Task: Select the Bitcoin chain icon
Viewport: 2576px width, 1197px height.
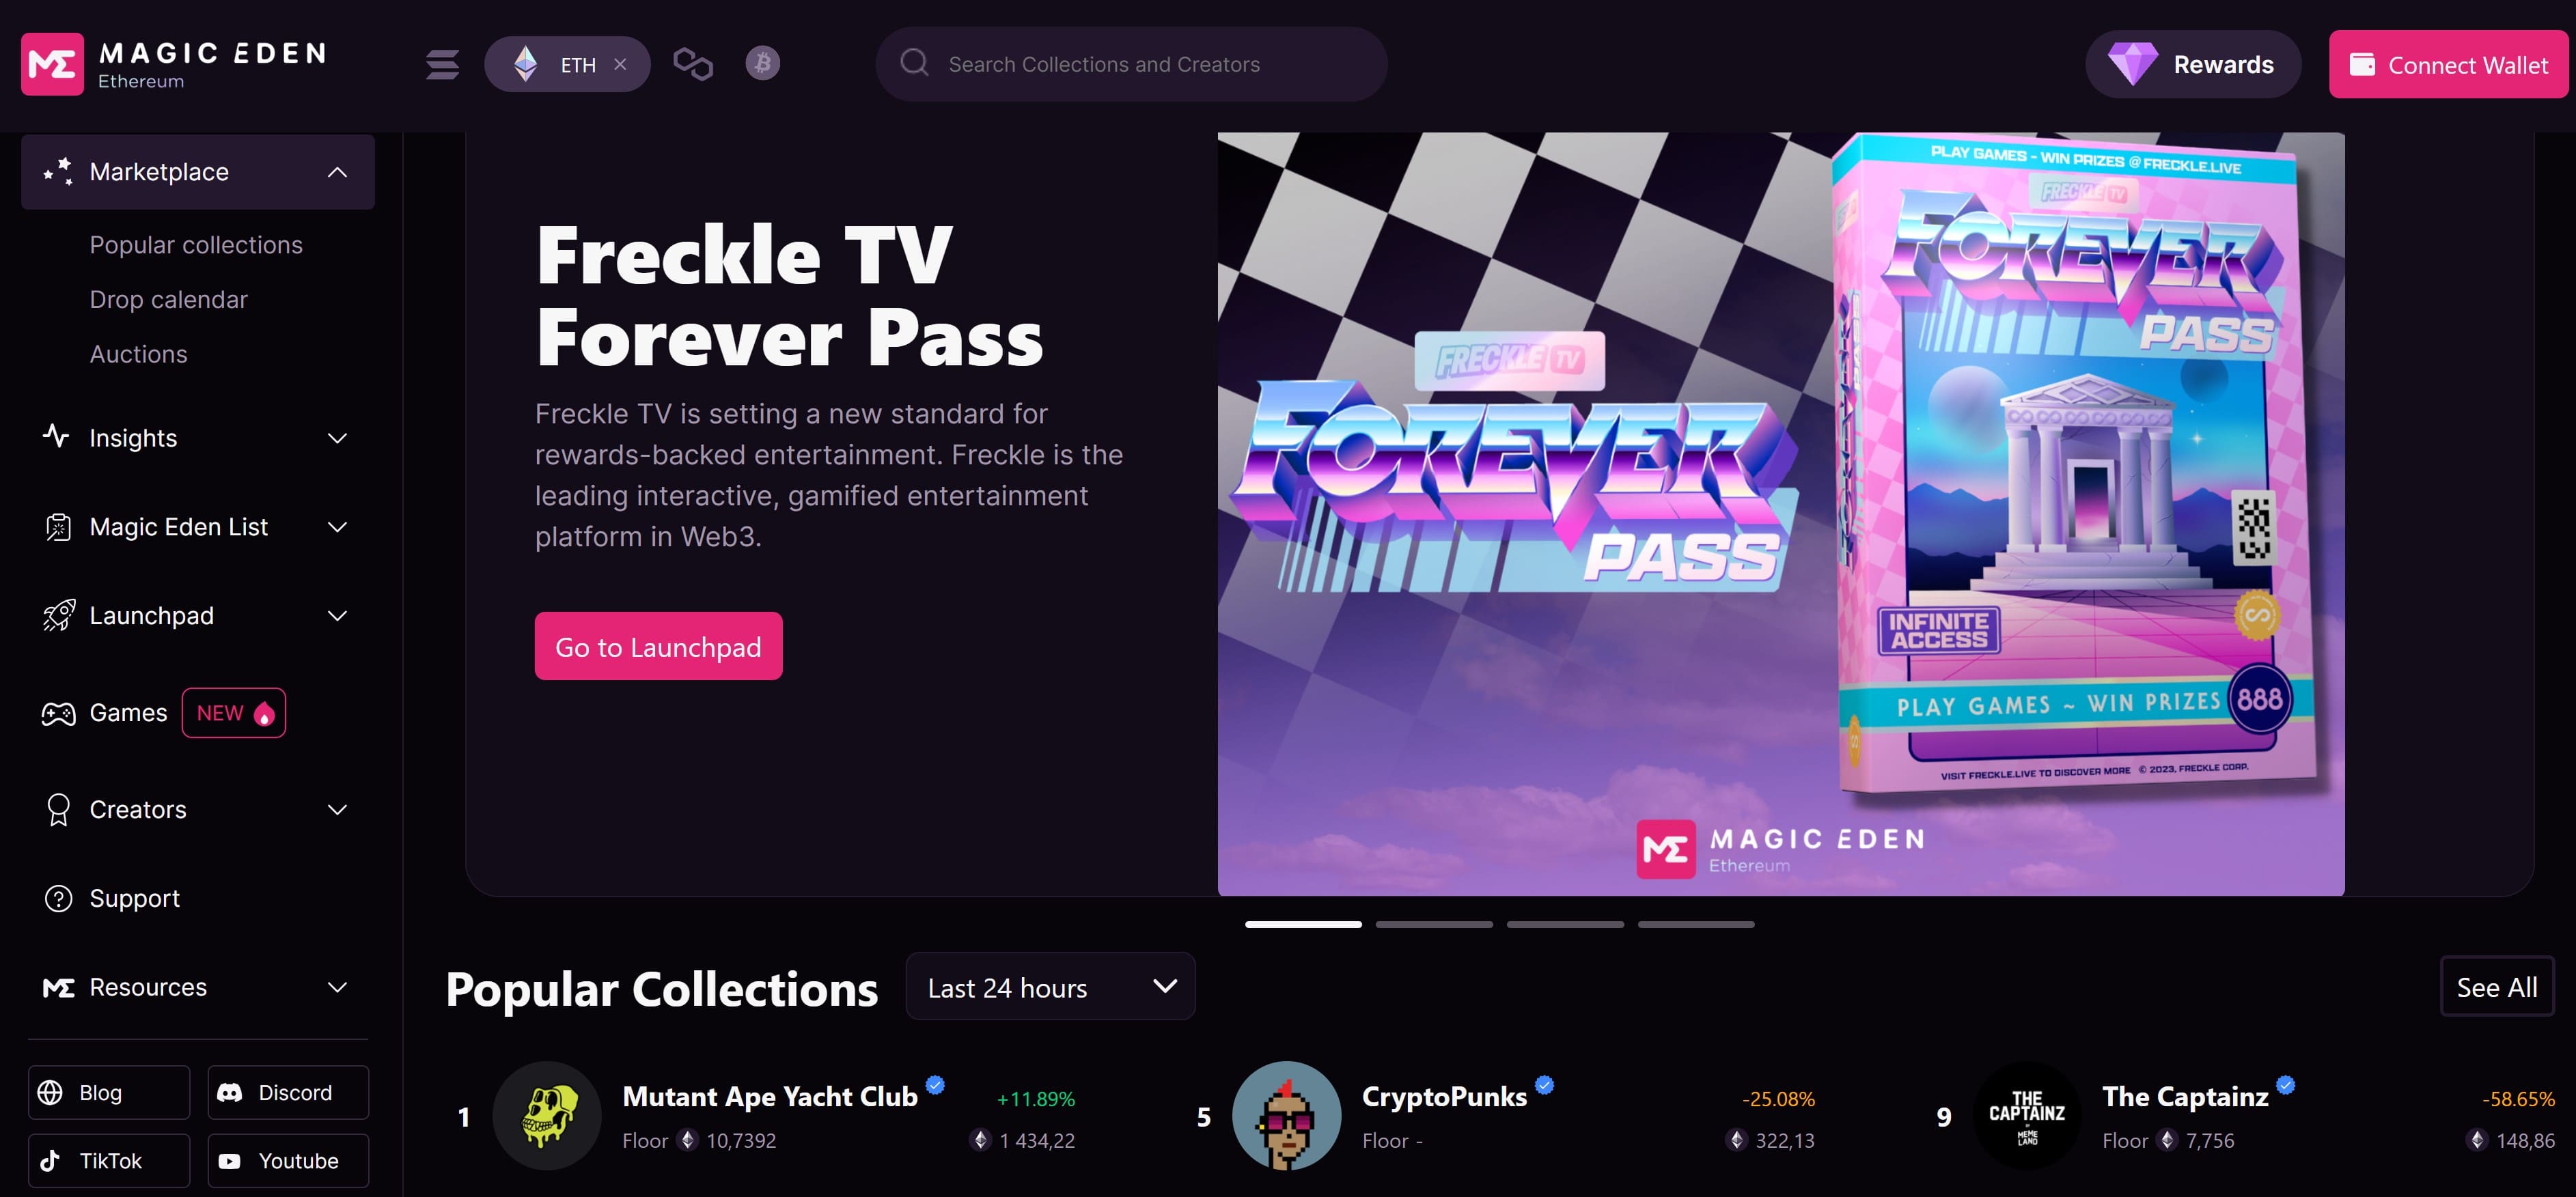Action: (762, 63)
